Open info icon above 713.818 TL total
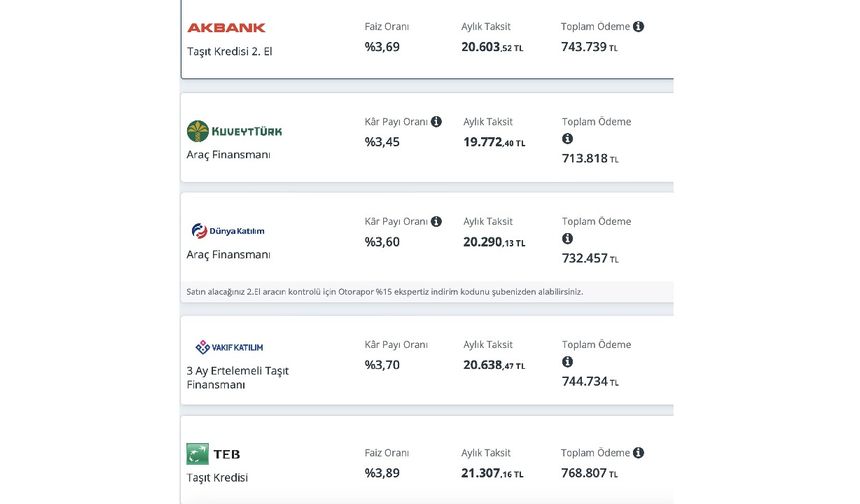The image size is (860, 504). pyautogui.click(x=568, y=139)
